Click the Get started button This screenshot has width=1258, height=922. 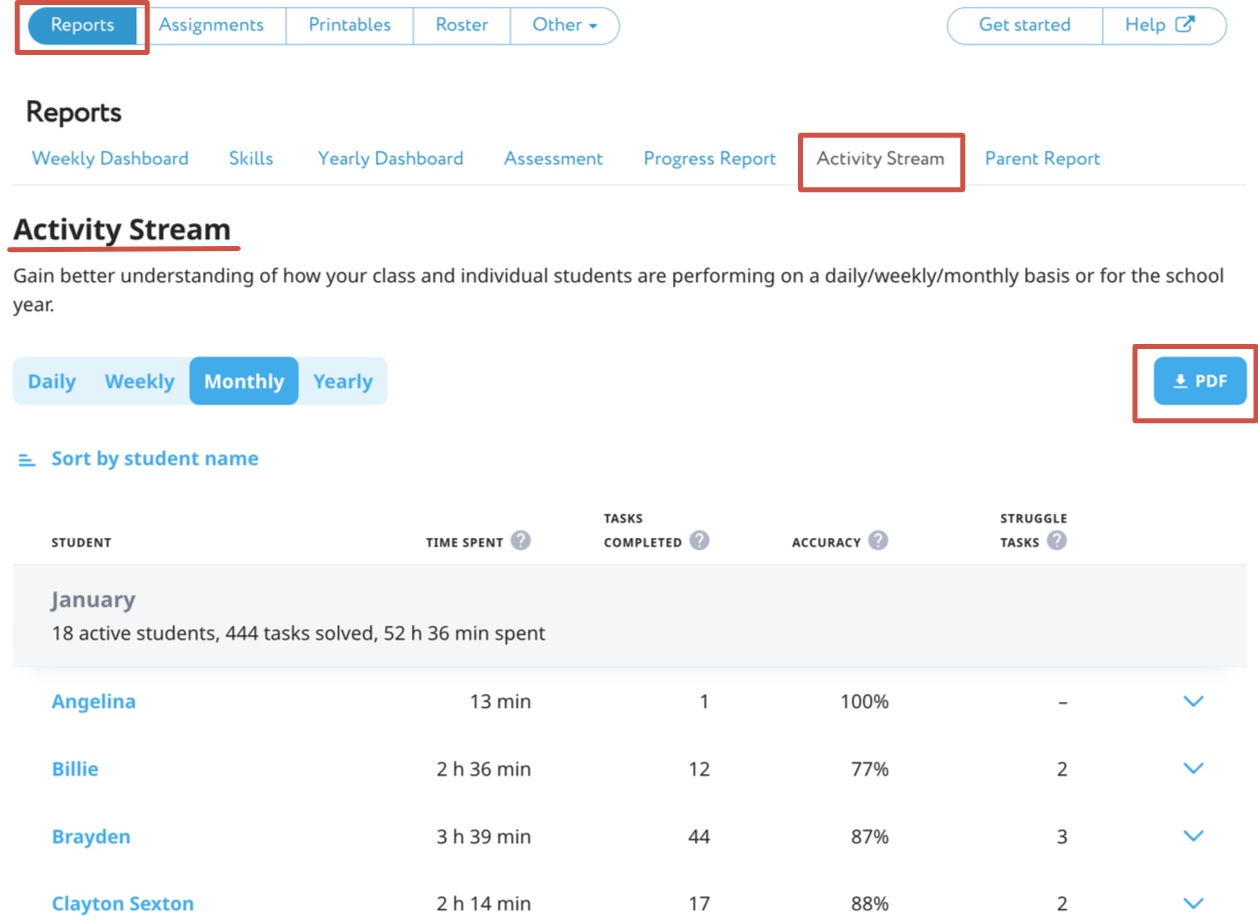pos(1024,26)
